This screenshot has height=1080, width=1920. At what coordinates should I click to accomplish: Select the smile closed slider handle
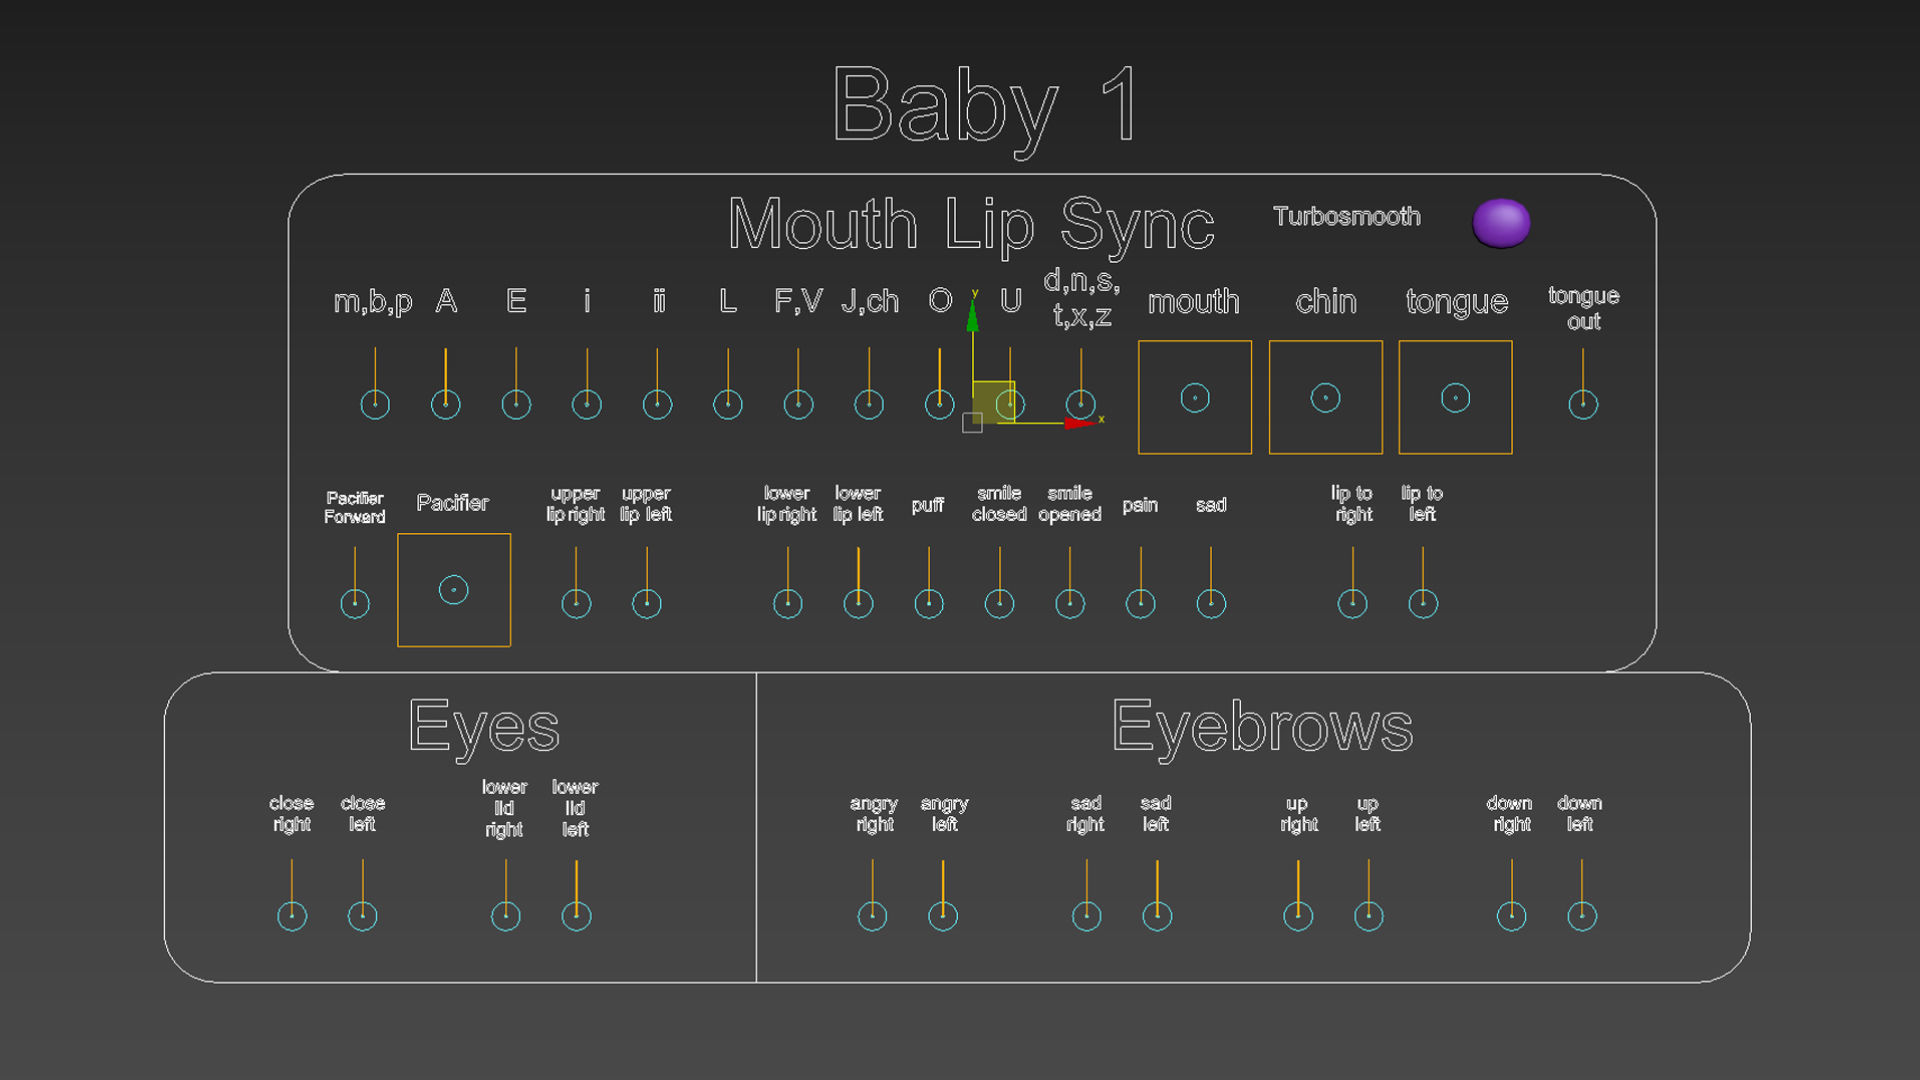point(999,604)
